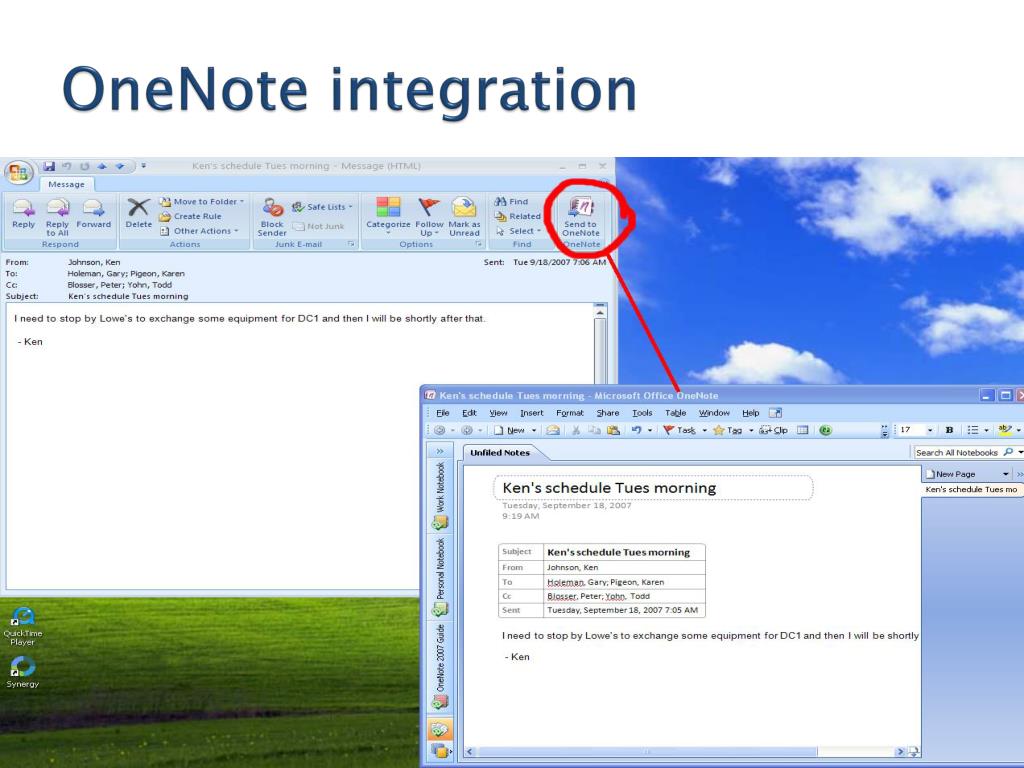Image resolution: width=1024 pixels, height=768 pixels.
Task: Click Block Sender icon
Action: (272, 217)
